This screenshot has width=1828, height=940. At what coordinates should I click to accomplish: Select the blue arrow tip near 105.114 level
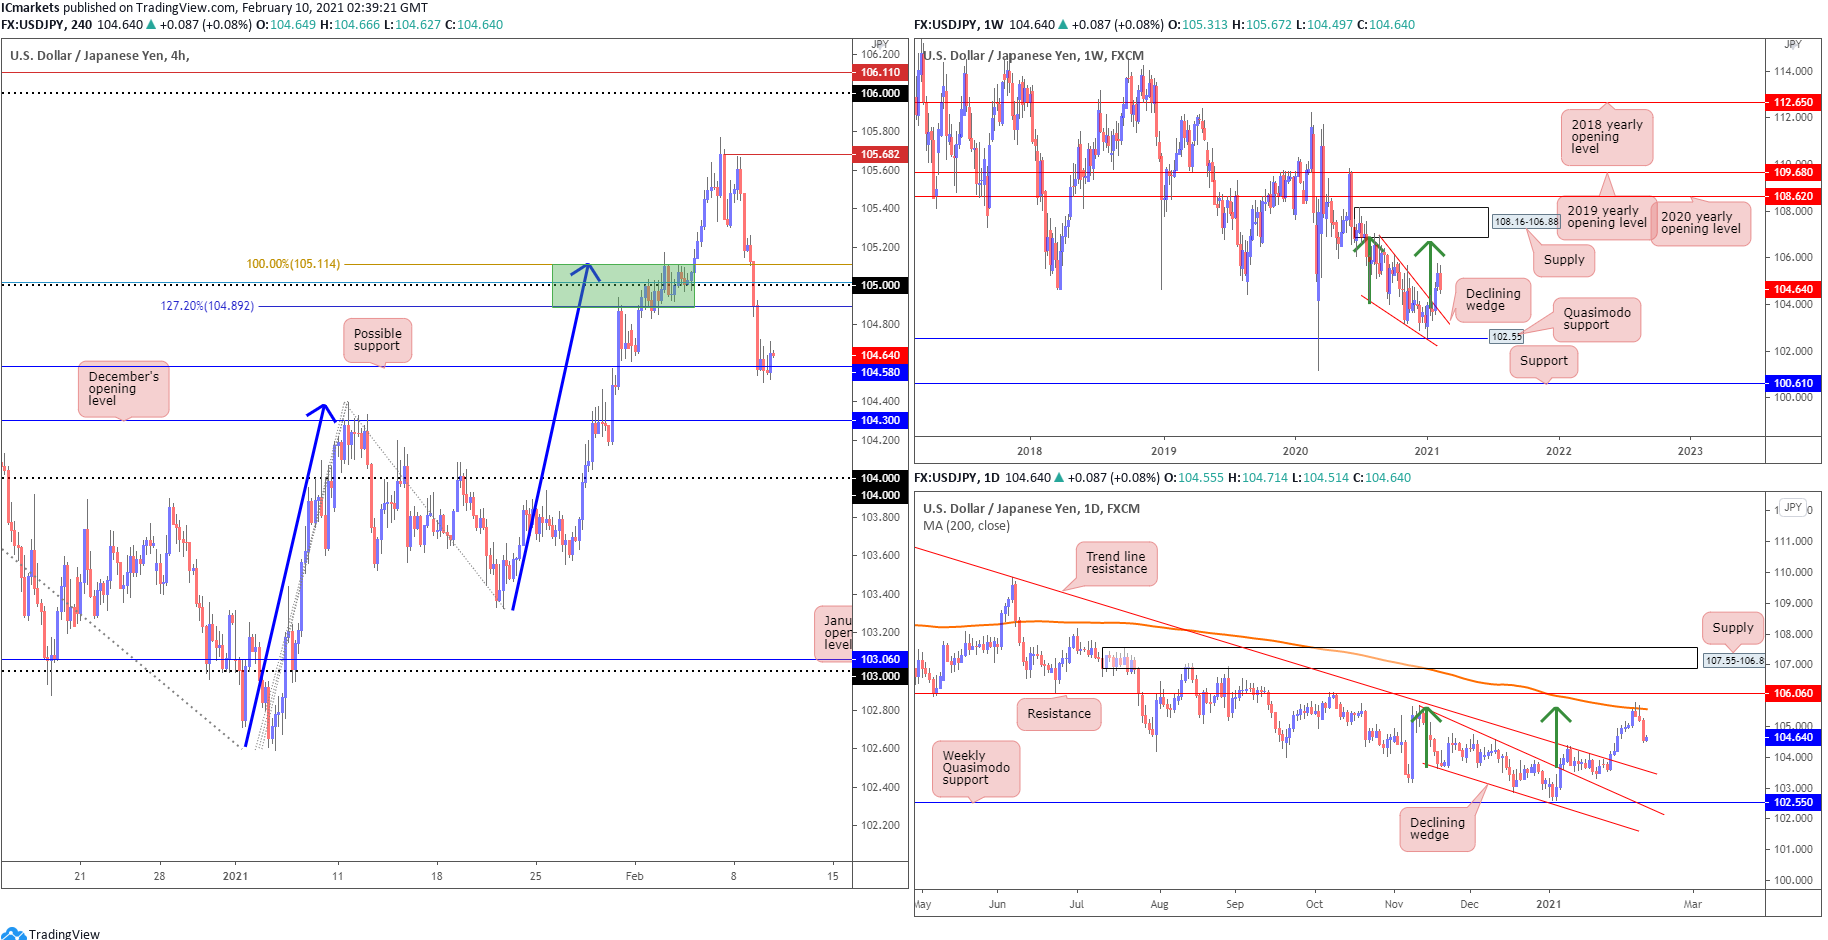click(x=586, y=268)
